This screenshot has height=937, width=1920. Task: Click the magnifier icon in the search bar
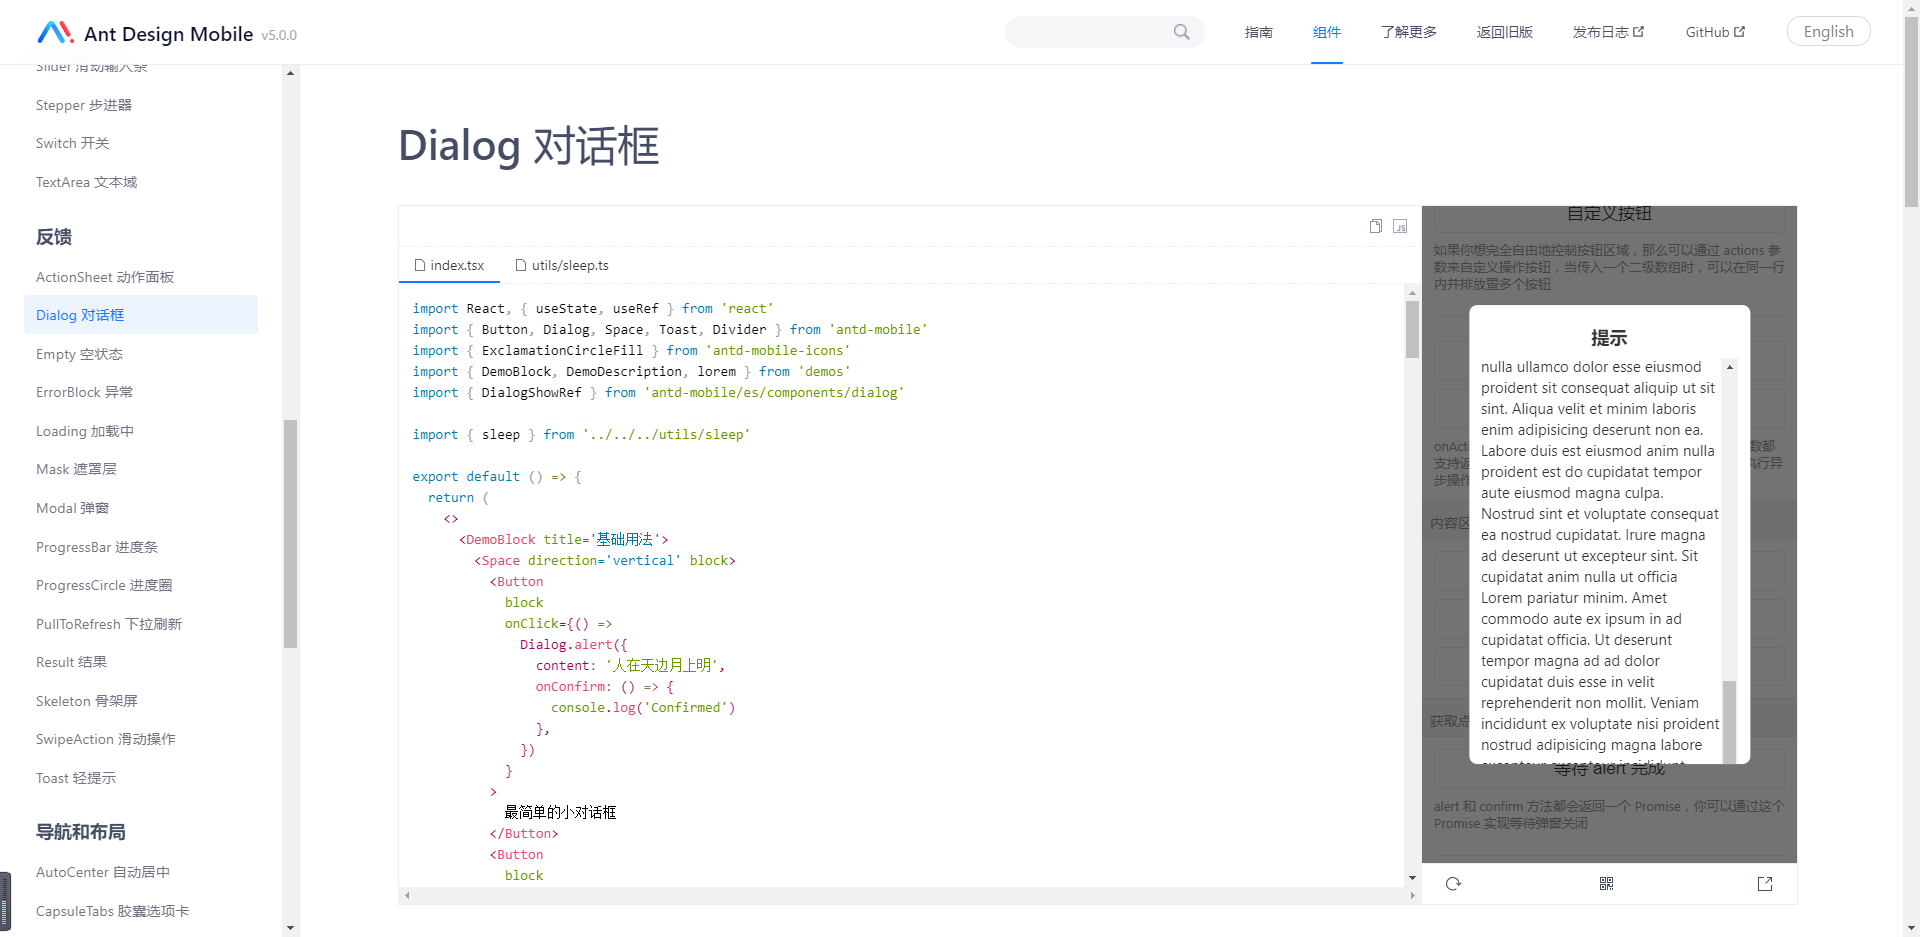[1181, 32]
